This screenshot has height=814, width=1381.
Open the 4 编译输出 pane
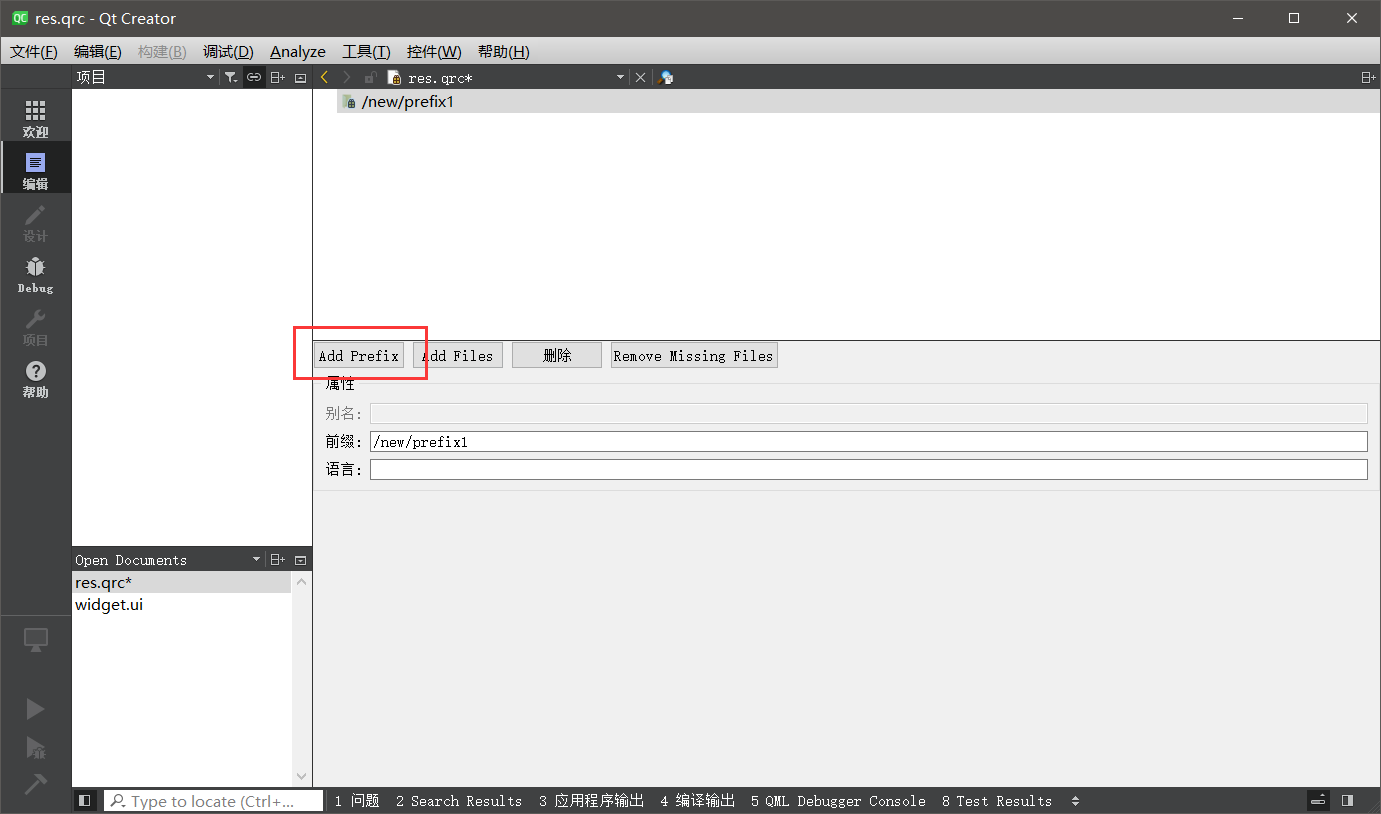pyautogui.click(x=698, y=801)
